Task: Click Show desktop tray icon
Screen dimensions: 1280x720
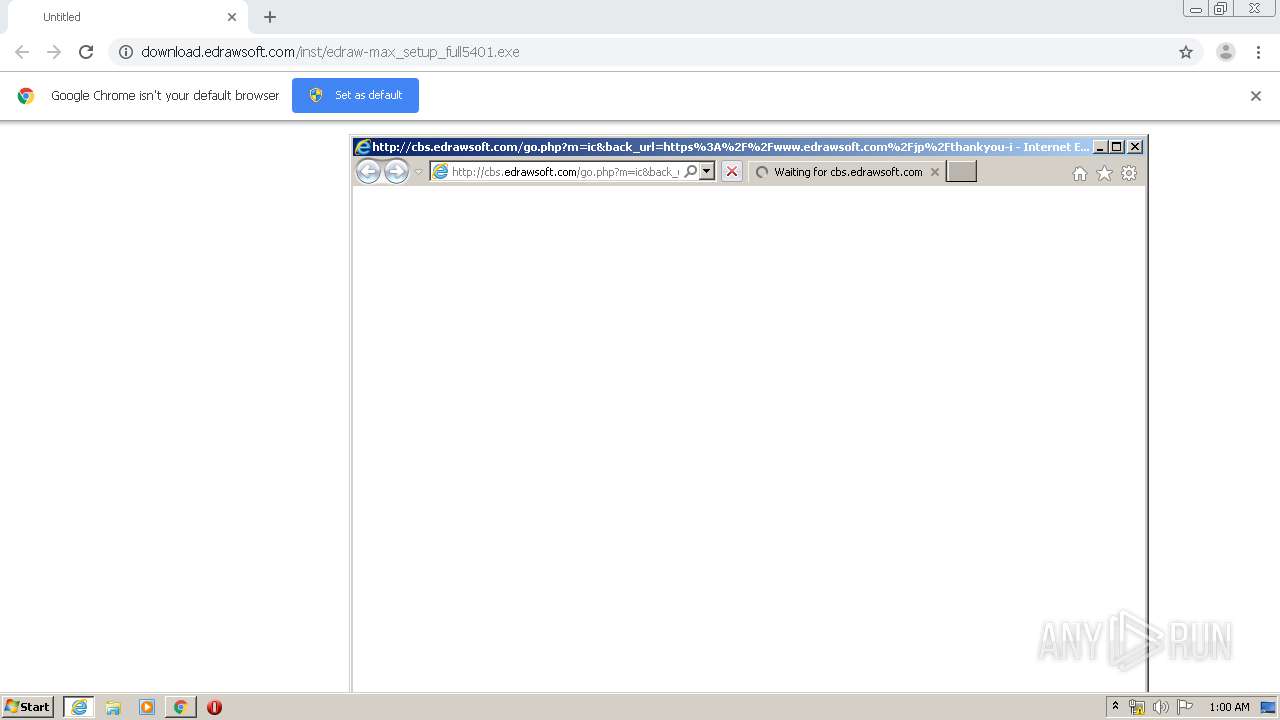Action: [1268, 707]
